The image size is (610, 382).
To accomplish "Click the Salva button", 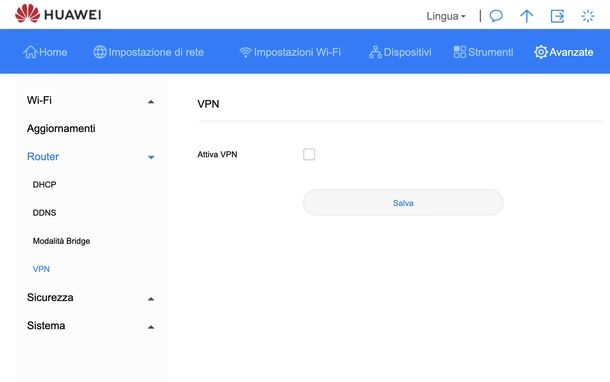I will point(403,203).
